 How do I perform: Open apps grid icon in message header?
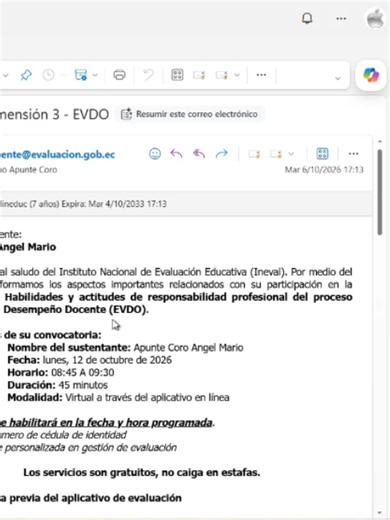click(x=322, y=154)
